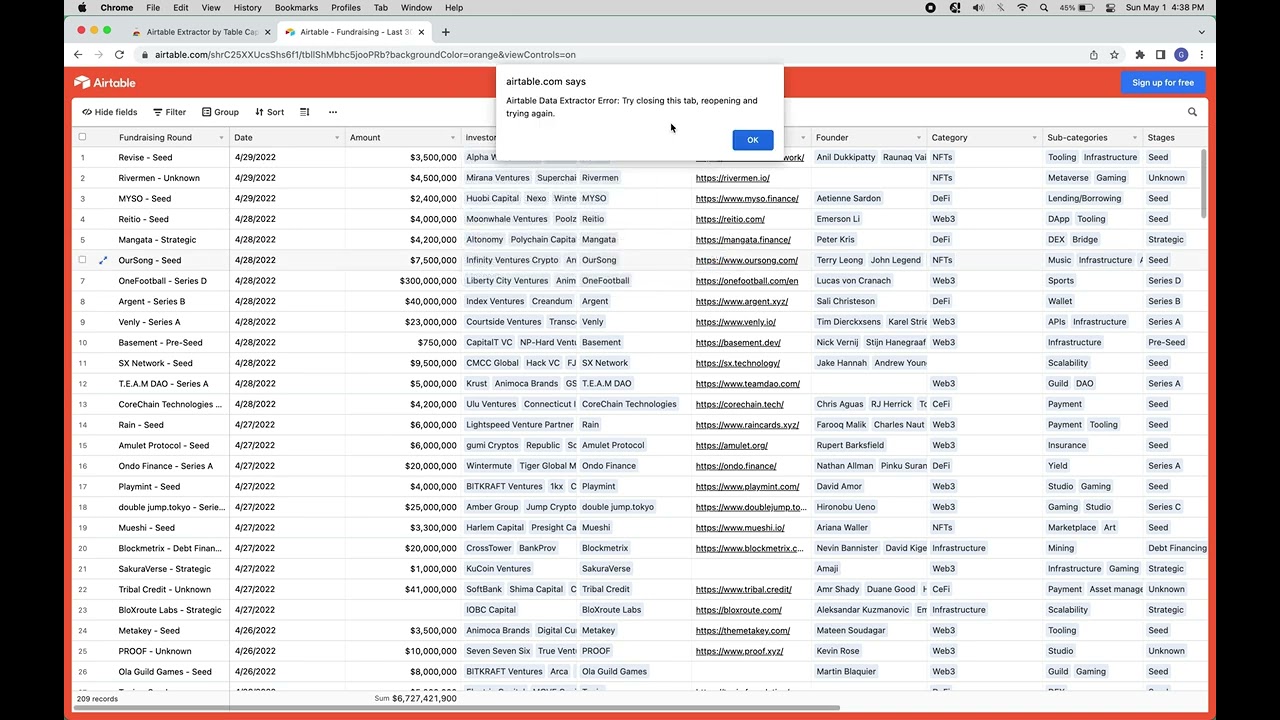The image size is (1280, 720).
Task: Open the Apple menu
Action: 82,8
